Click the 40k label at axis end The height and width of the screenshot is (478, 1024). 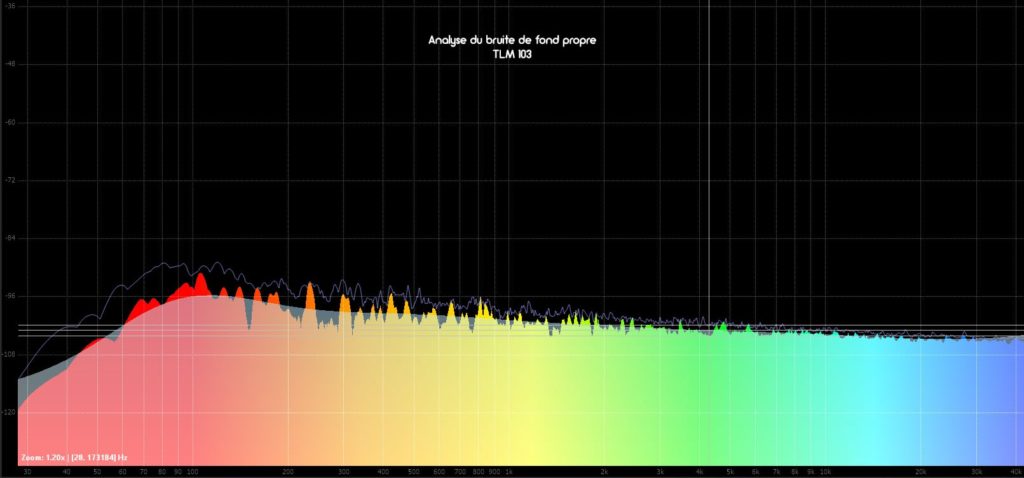coord(1015,471)
